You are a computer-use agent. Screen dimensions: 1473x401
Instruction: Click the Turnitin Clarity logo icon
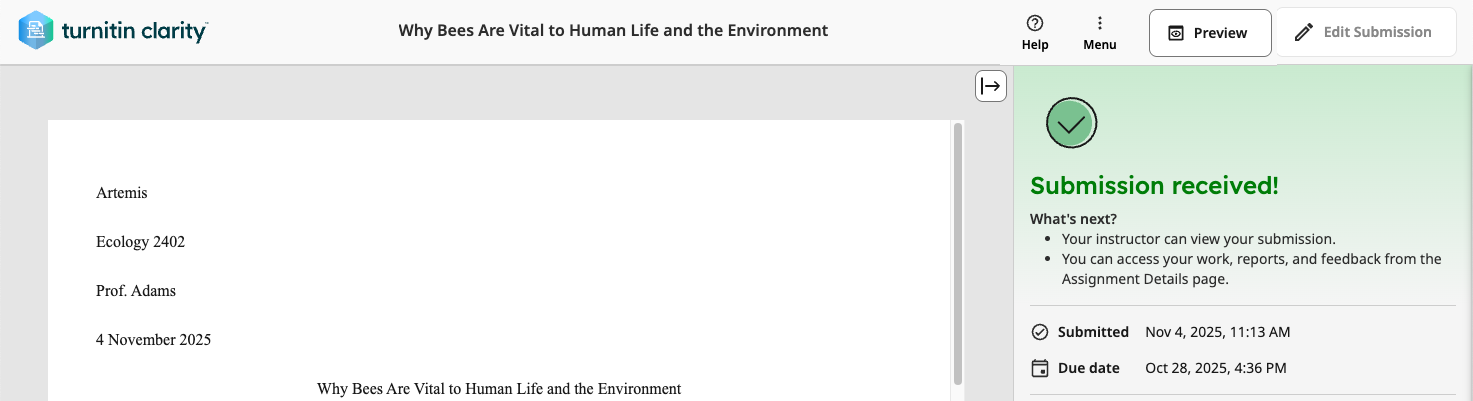[x=36, y=30]
